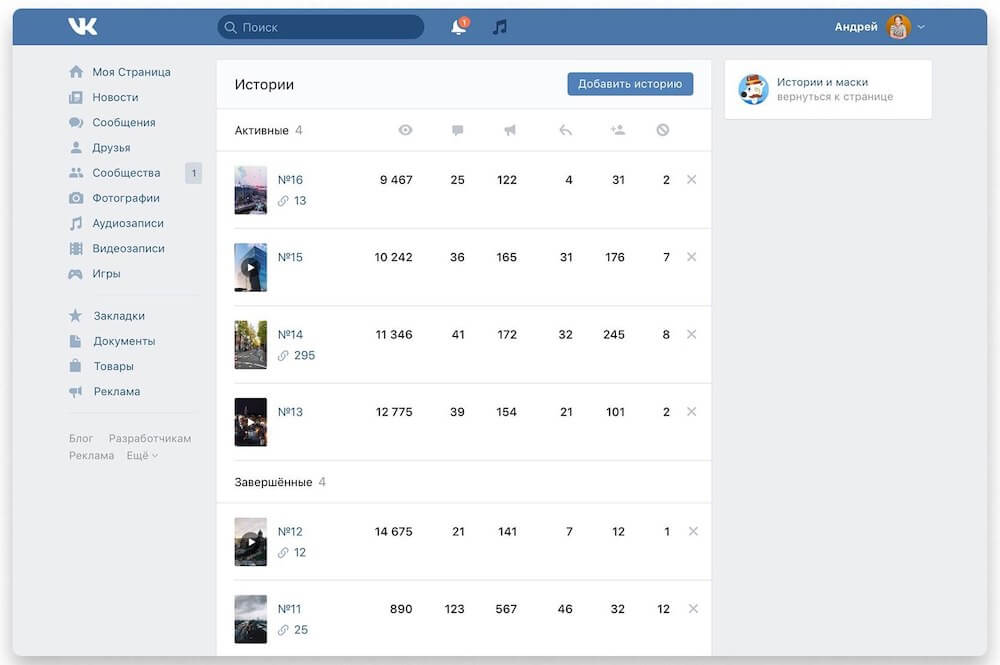Go to Сообщества in the sidebar
This screenshot has width=1000, height=665.
(x=126, y=173)
